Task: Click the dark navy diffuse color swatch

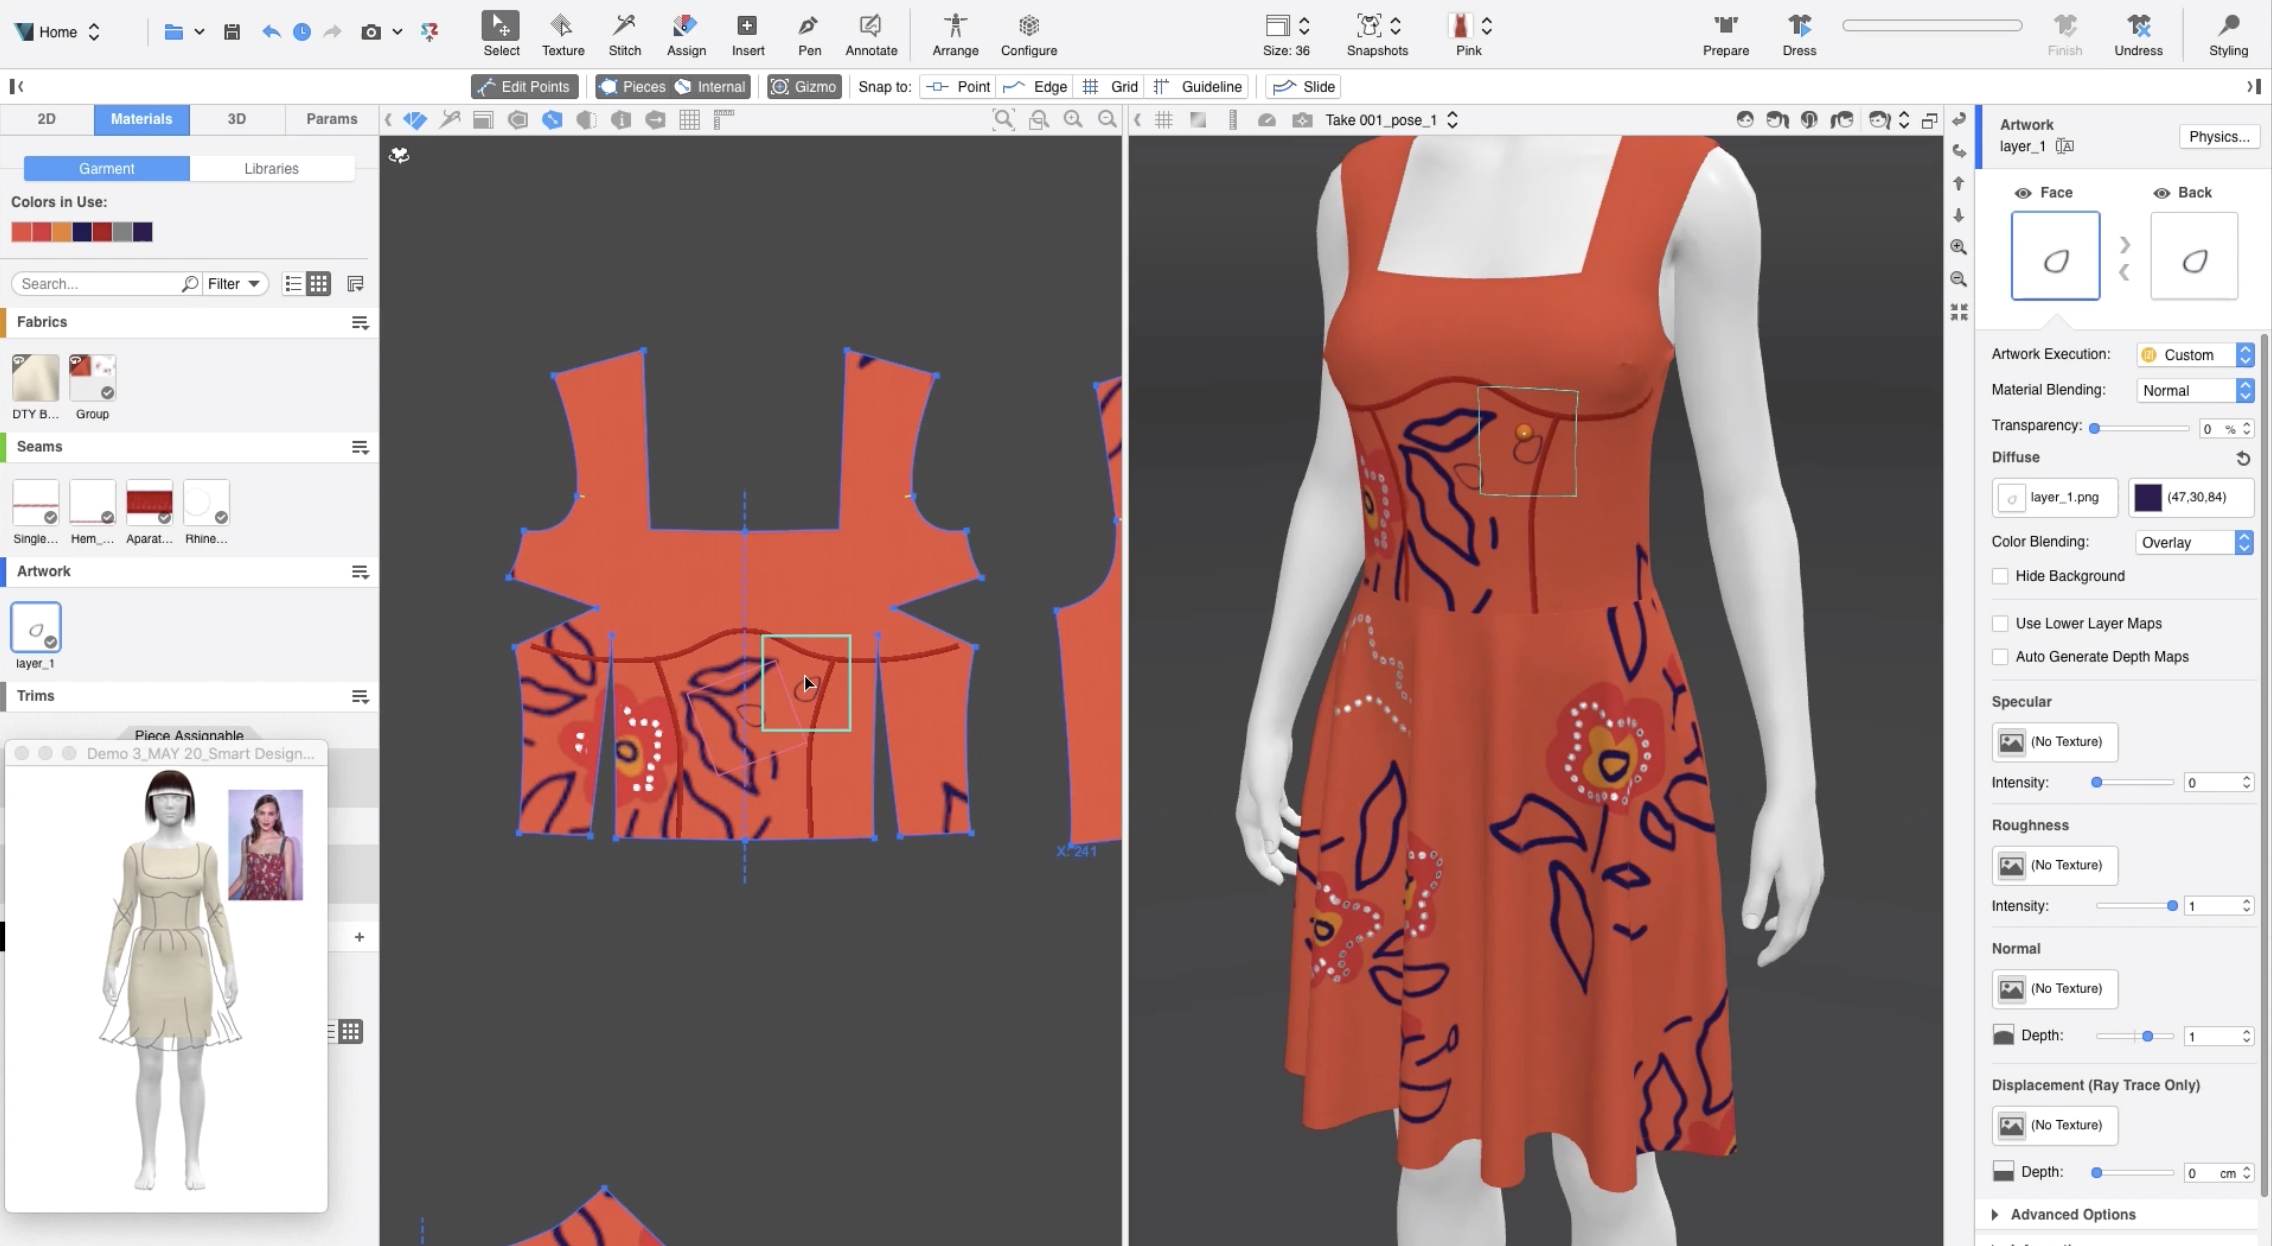Action: tap(2148, 497)
